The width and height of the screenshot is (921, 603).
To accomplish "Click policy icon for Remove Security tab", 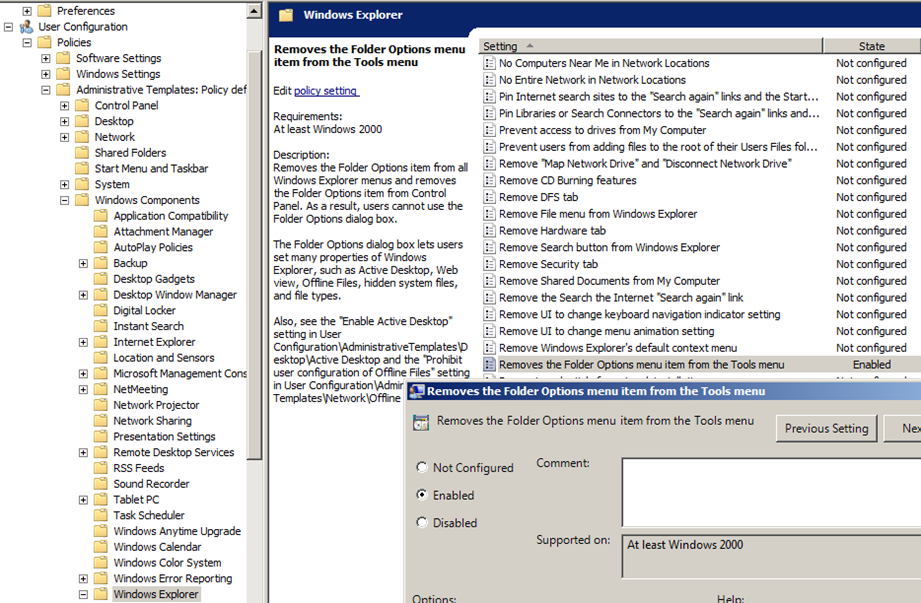I will click(489, 264).
